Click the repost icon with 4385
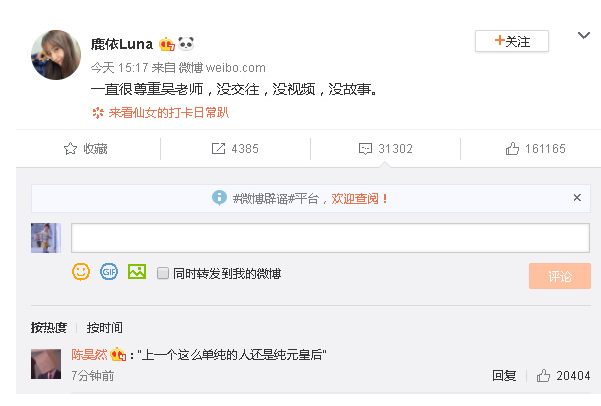 point(218,149)
